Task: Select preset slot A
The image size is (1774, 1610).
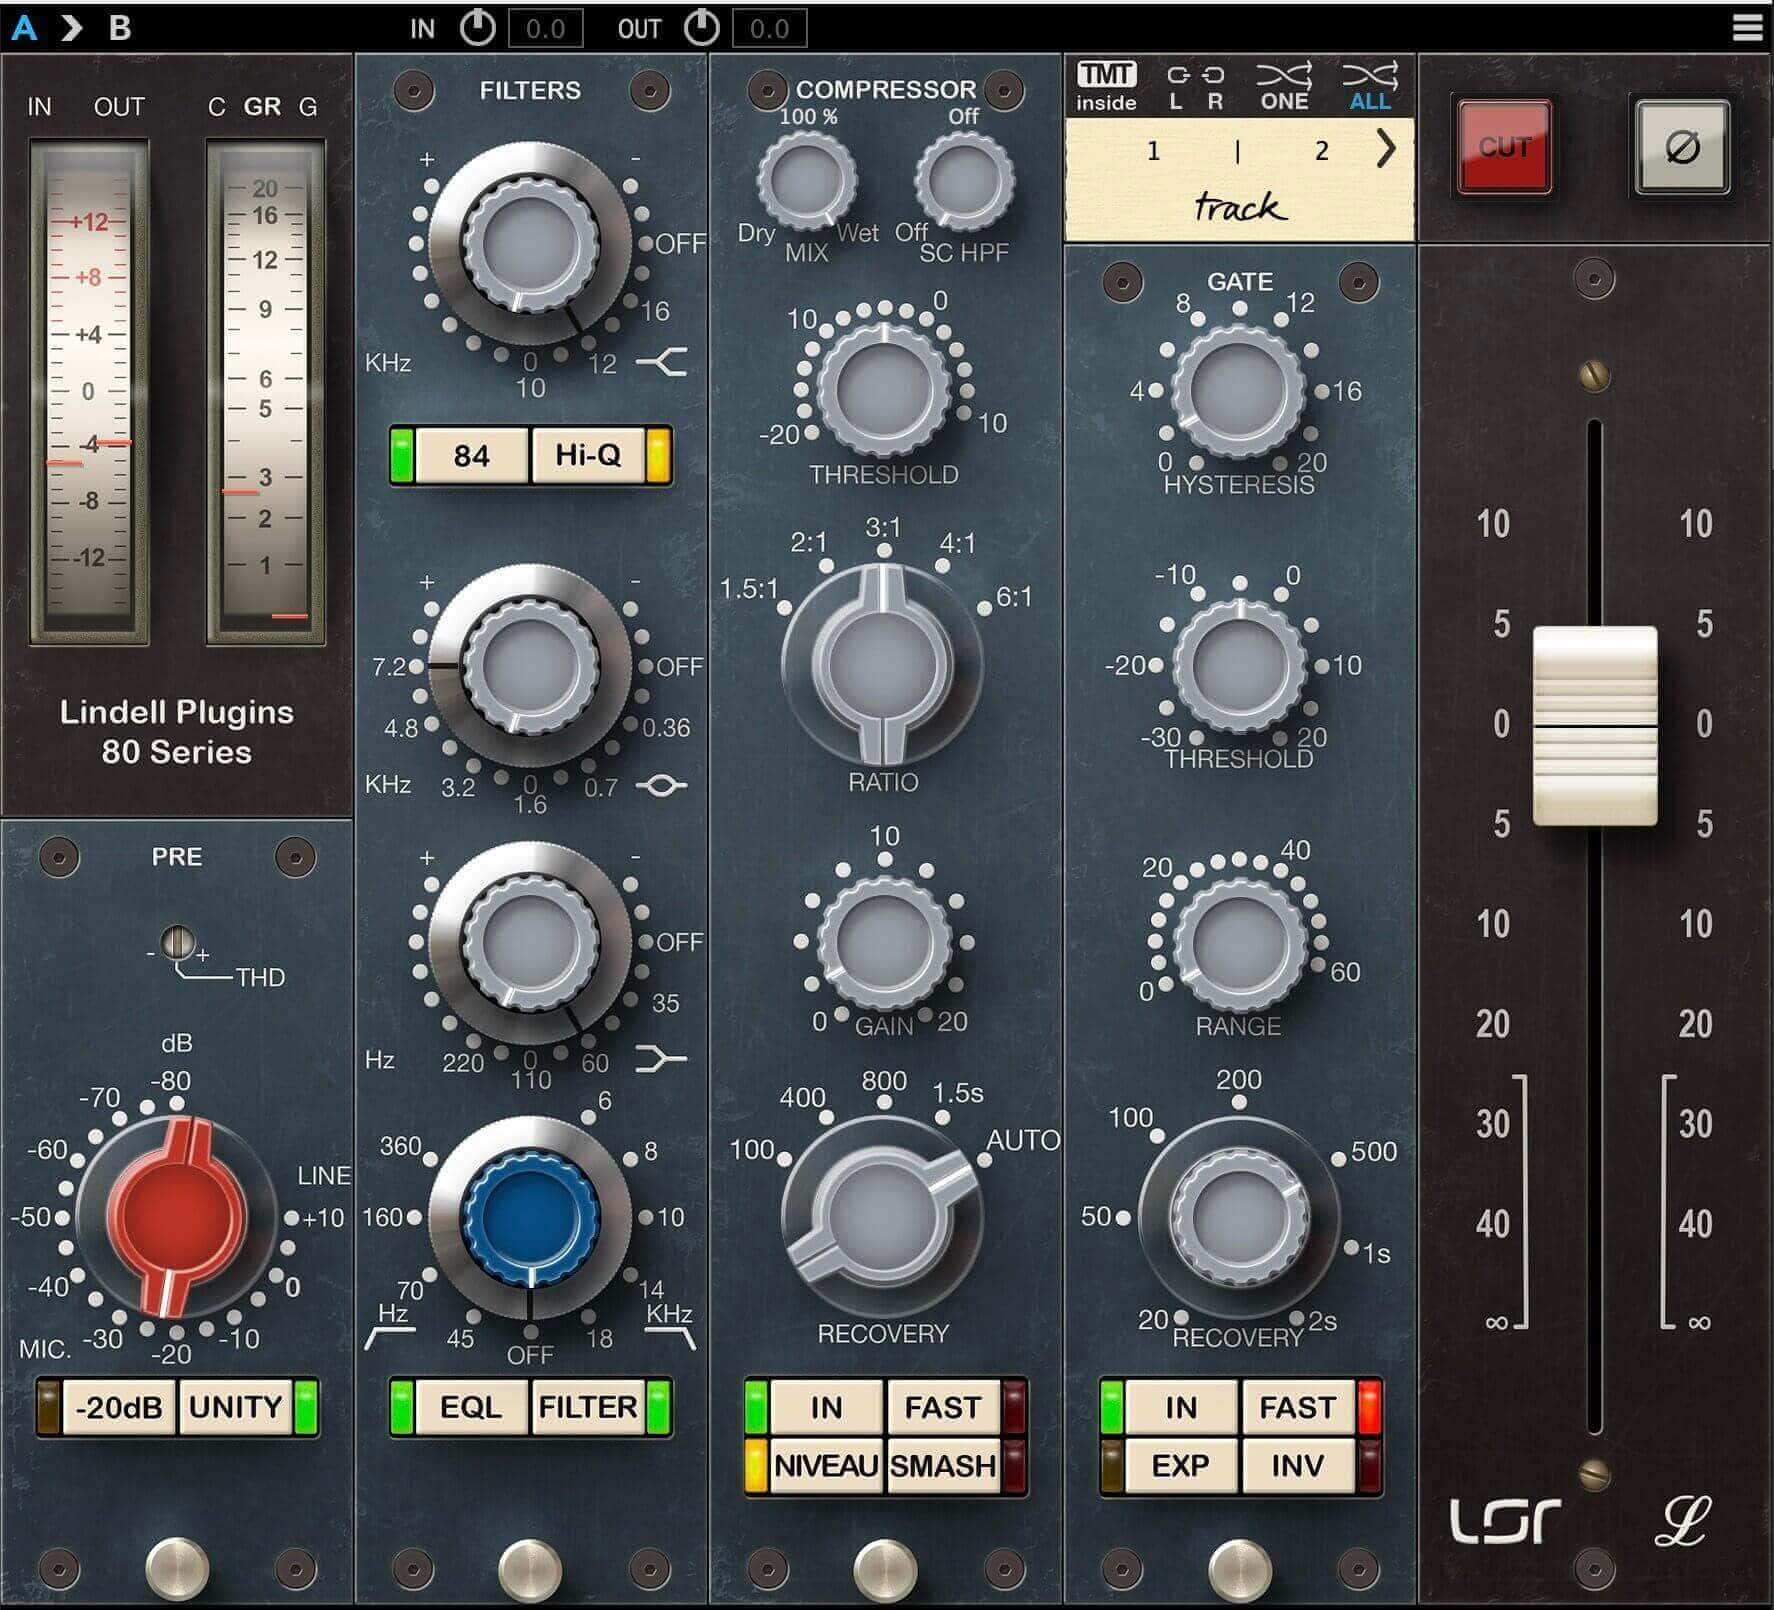Action: click(24, 27)
